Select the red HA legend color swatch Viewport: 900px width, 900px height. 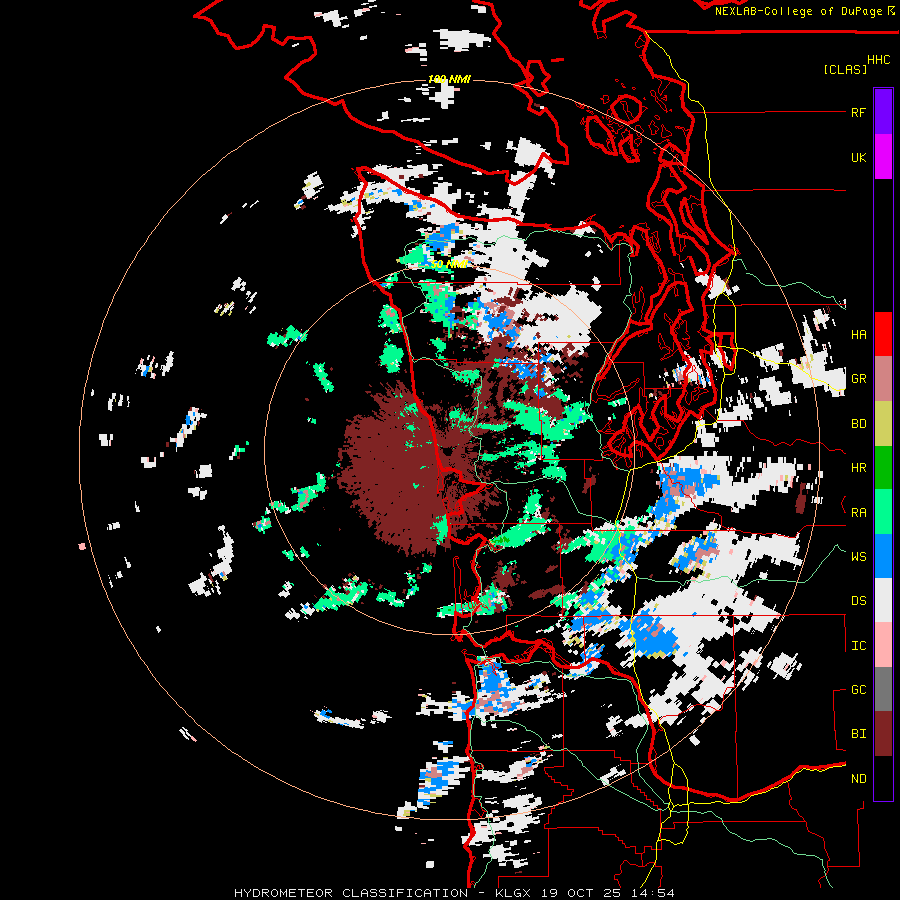(x=883, y=334)
